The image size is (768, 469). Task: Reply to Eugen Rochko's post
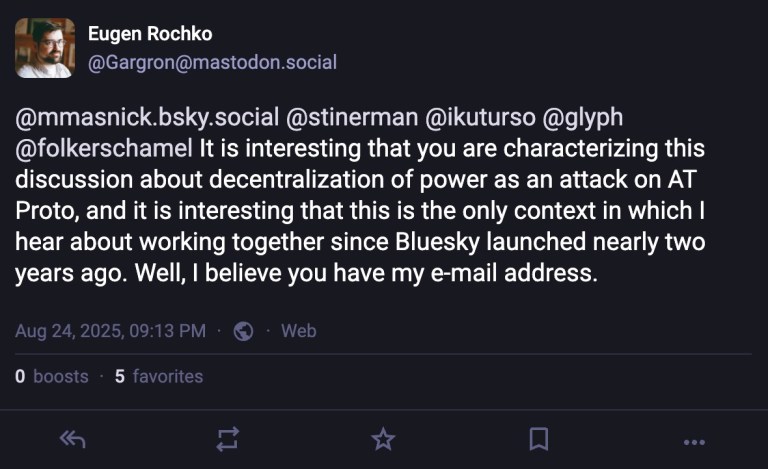pyautogui.click(x=72, y=439)
